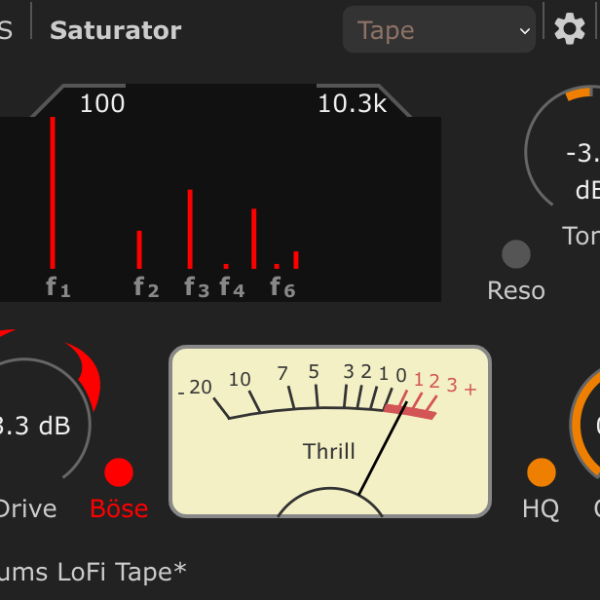Click the Drive knob showing 8.3 dB
600x600 pixels.
(35, 425)
